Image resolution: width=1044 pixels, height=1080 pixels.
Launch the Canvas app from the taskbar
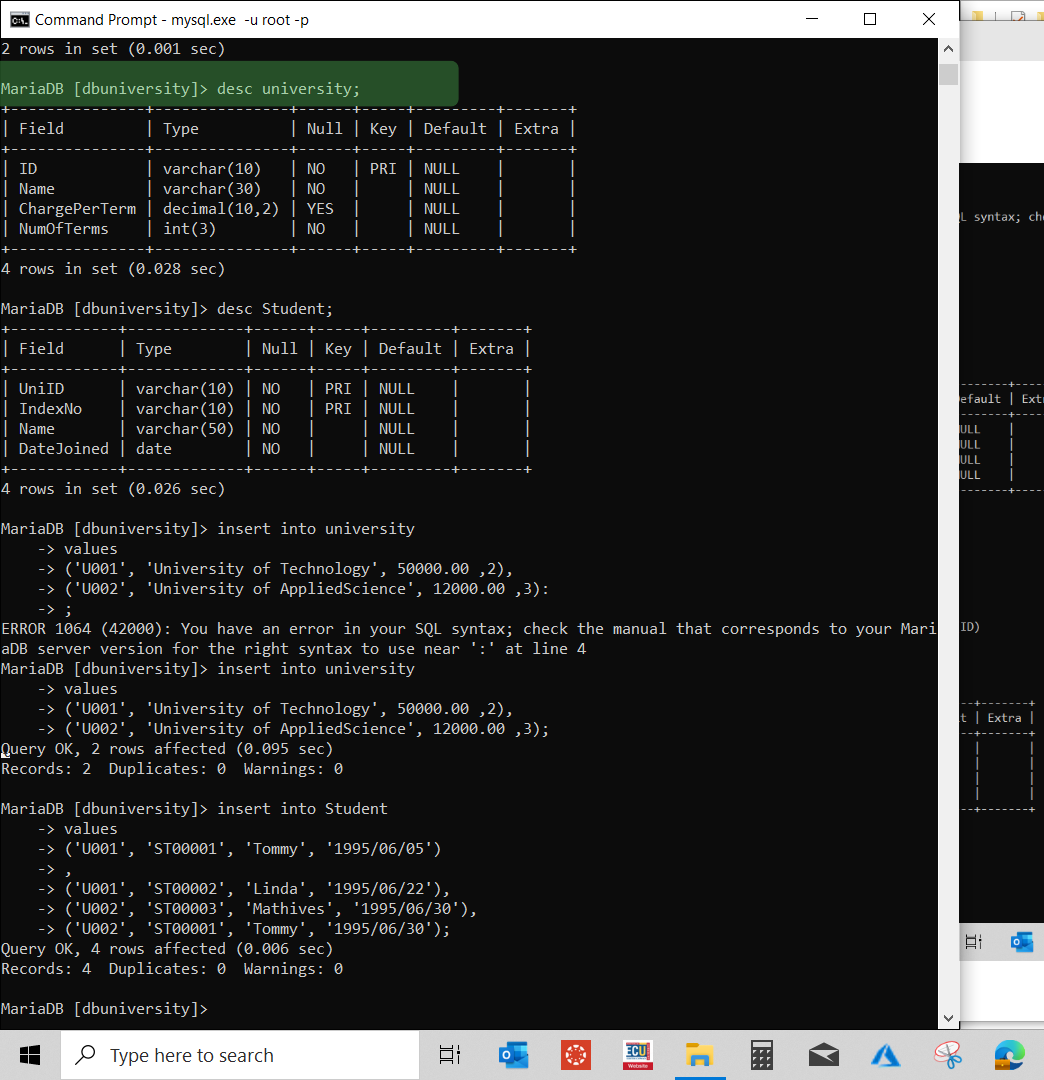[576, 1055]
